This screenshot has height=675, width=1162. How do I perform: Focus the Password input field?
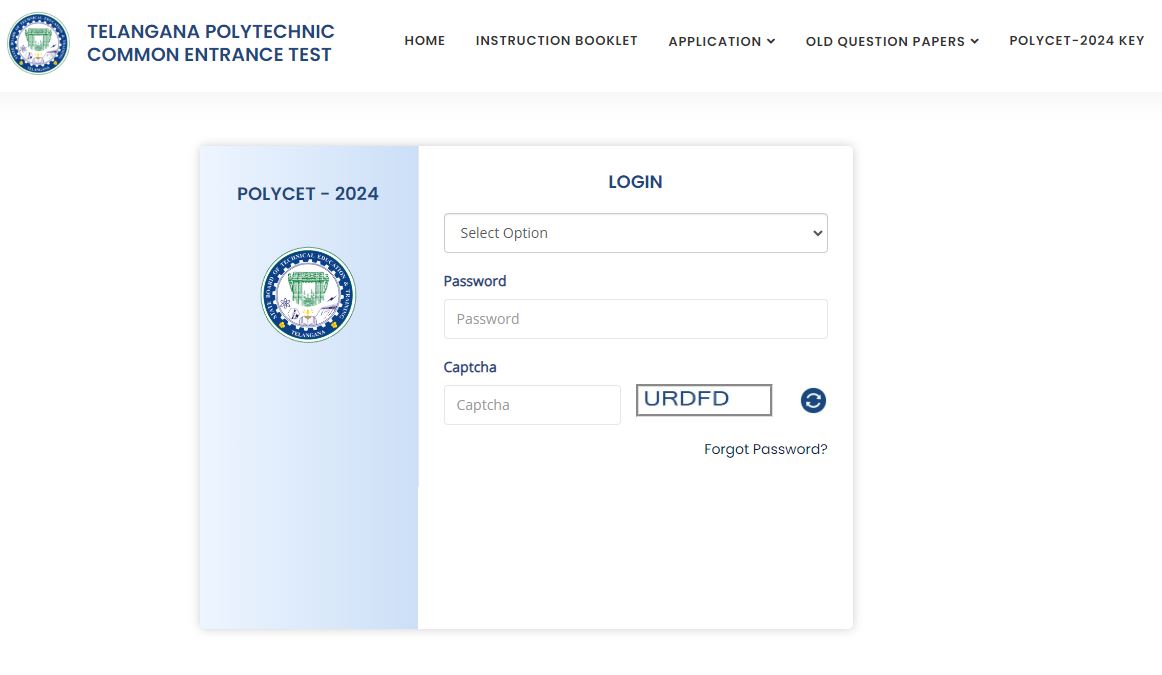pos(636,319)
